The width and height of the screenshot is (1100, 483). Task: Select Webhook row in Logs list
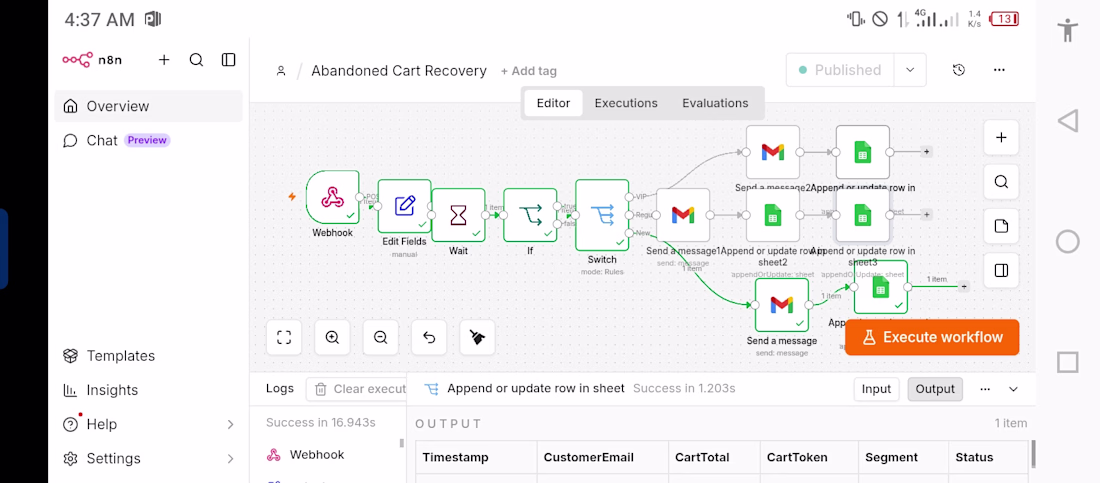point(328,455)
